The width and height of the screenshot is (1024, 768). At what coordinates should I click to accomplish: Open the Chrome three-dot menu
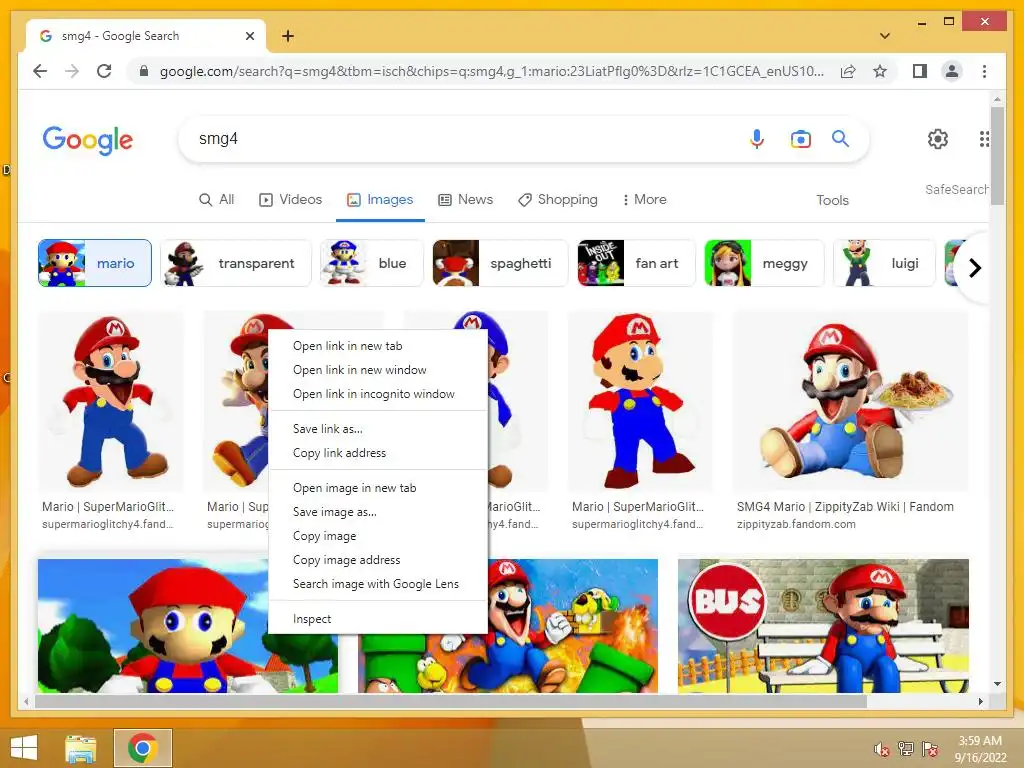click(984, 71)
